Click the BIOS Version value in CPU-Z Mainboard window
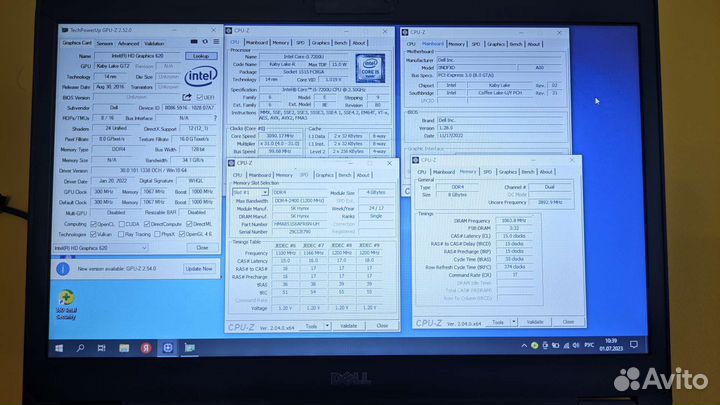 coord(501,128)
